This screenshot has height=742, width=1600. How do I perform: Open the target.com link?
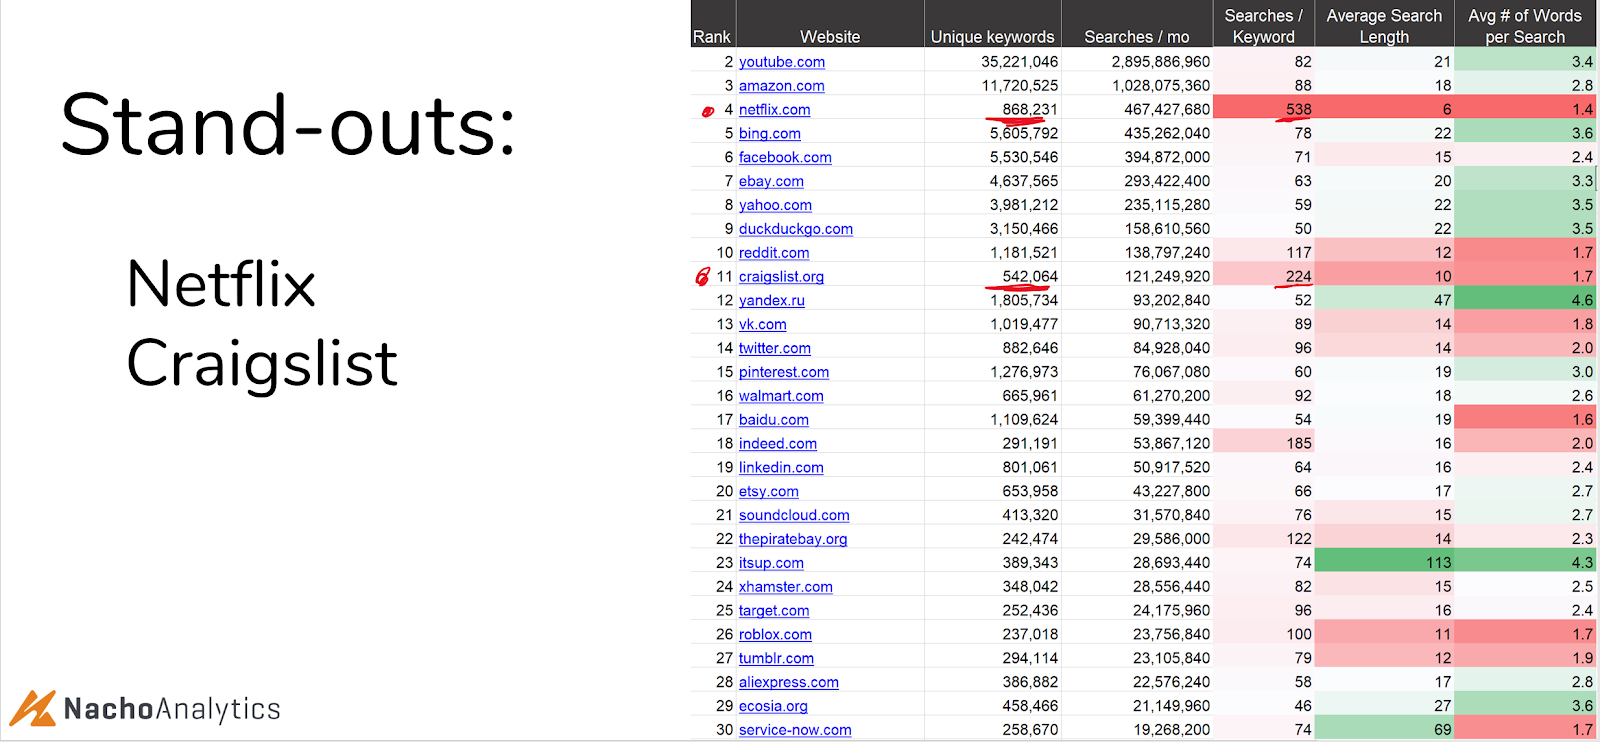tap(774, 611)
